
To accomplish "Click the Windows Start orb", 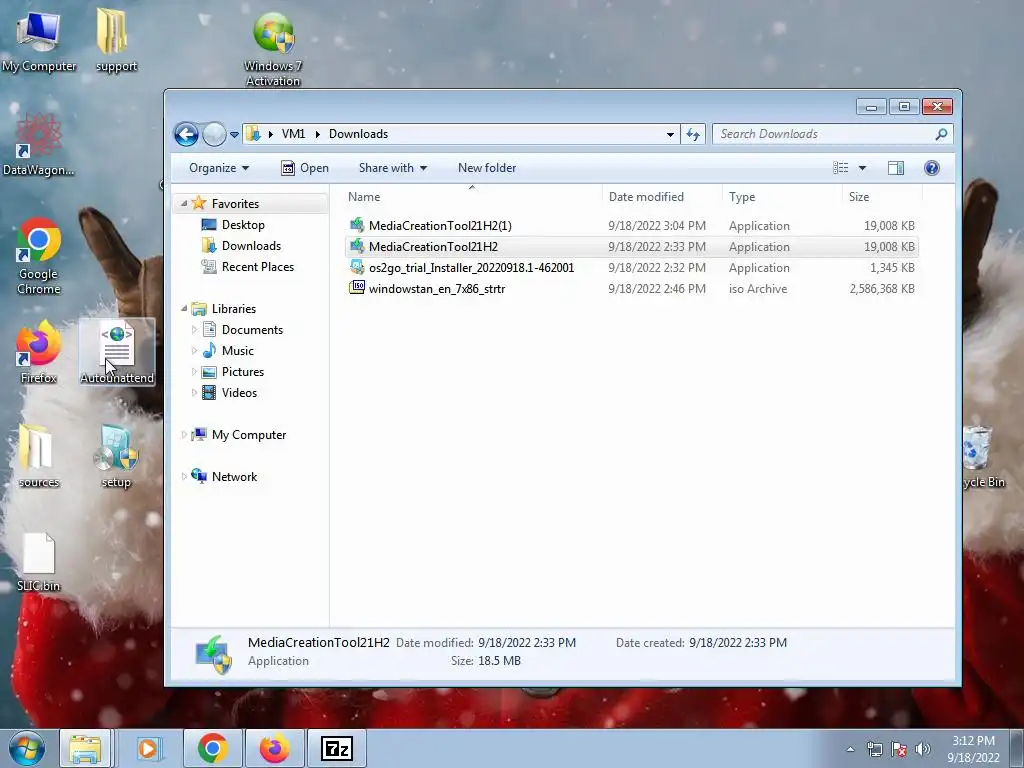I will point(27,748).
